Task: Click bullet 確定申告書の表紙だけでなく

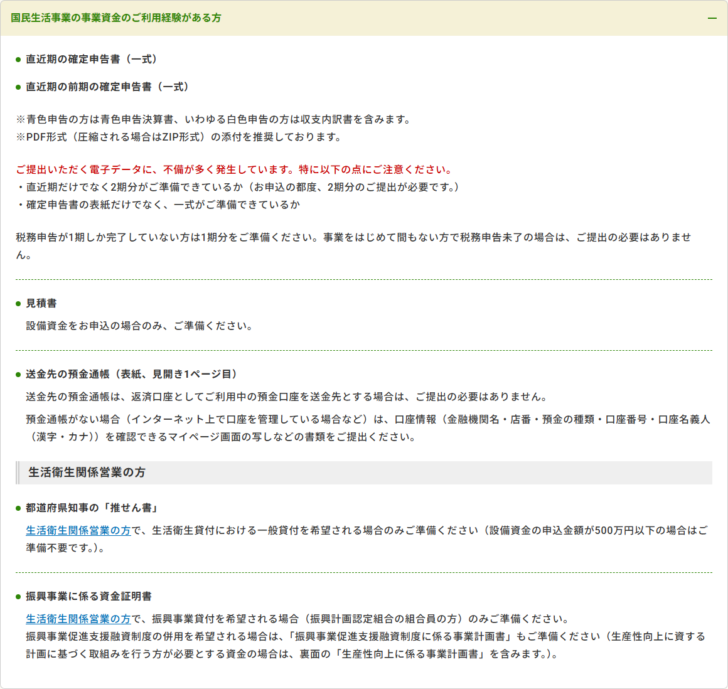Action: [x=158, y=205]
